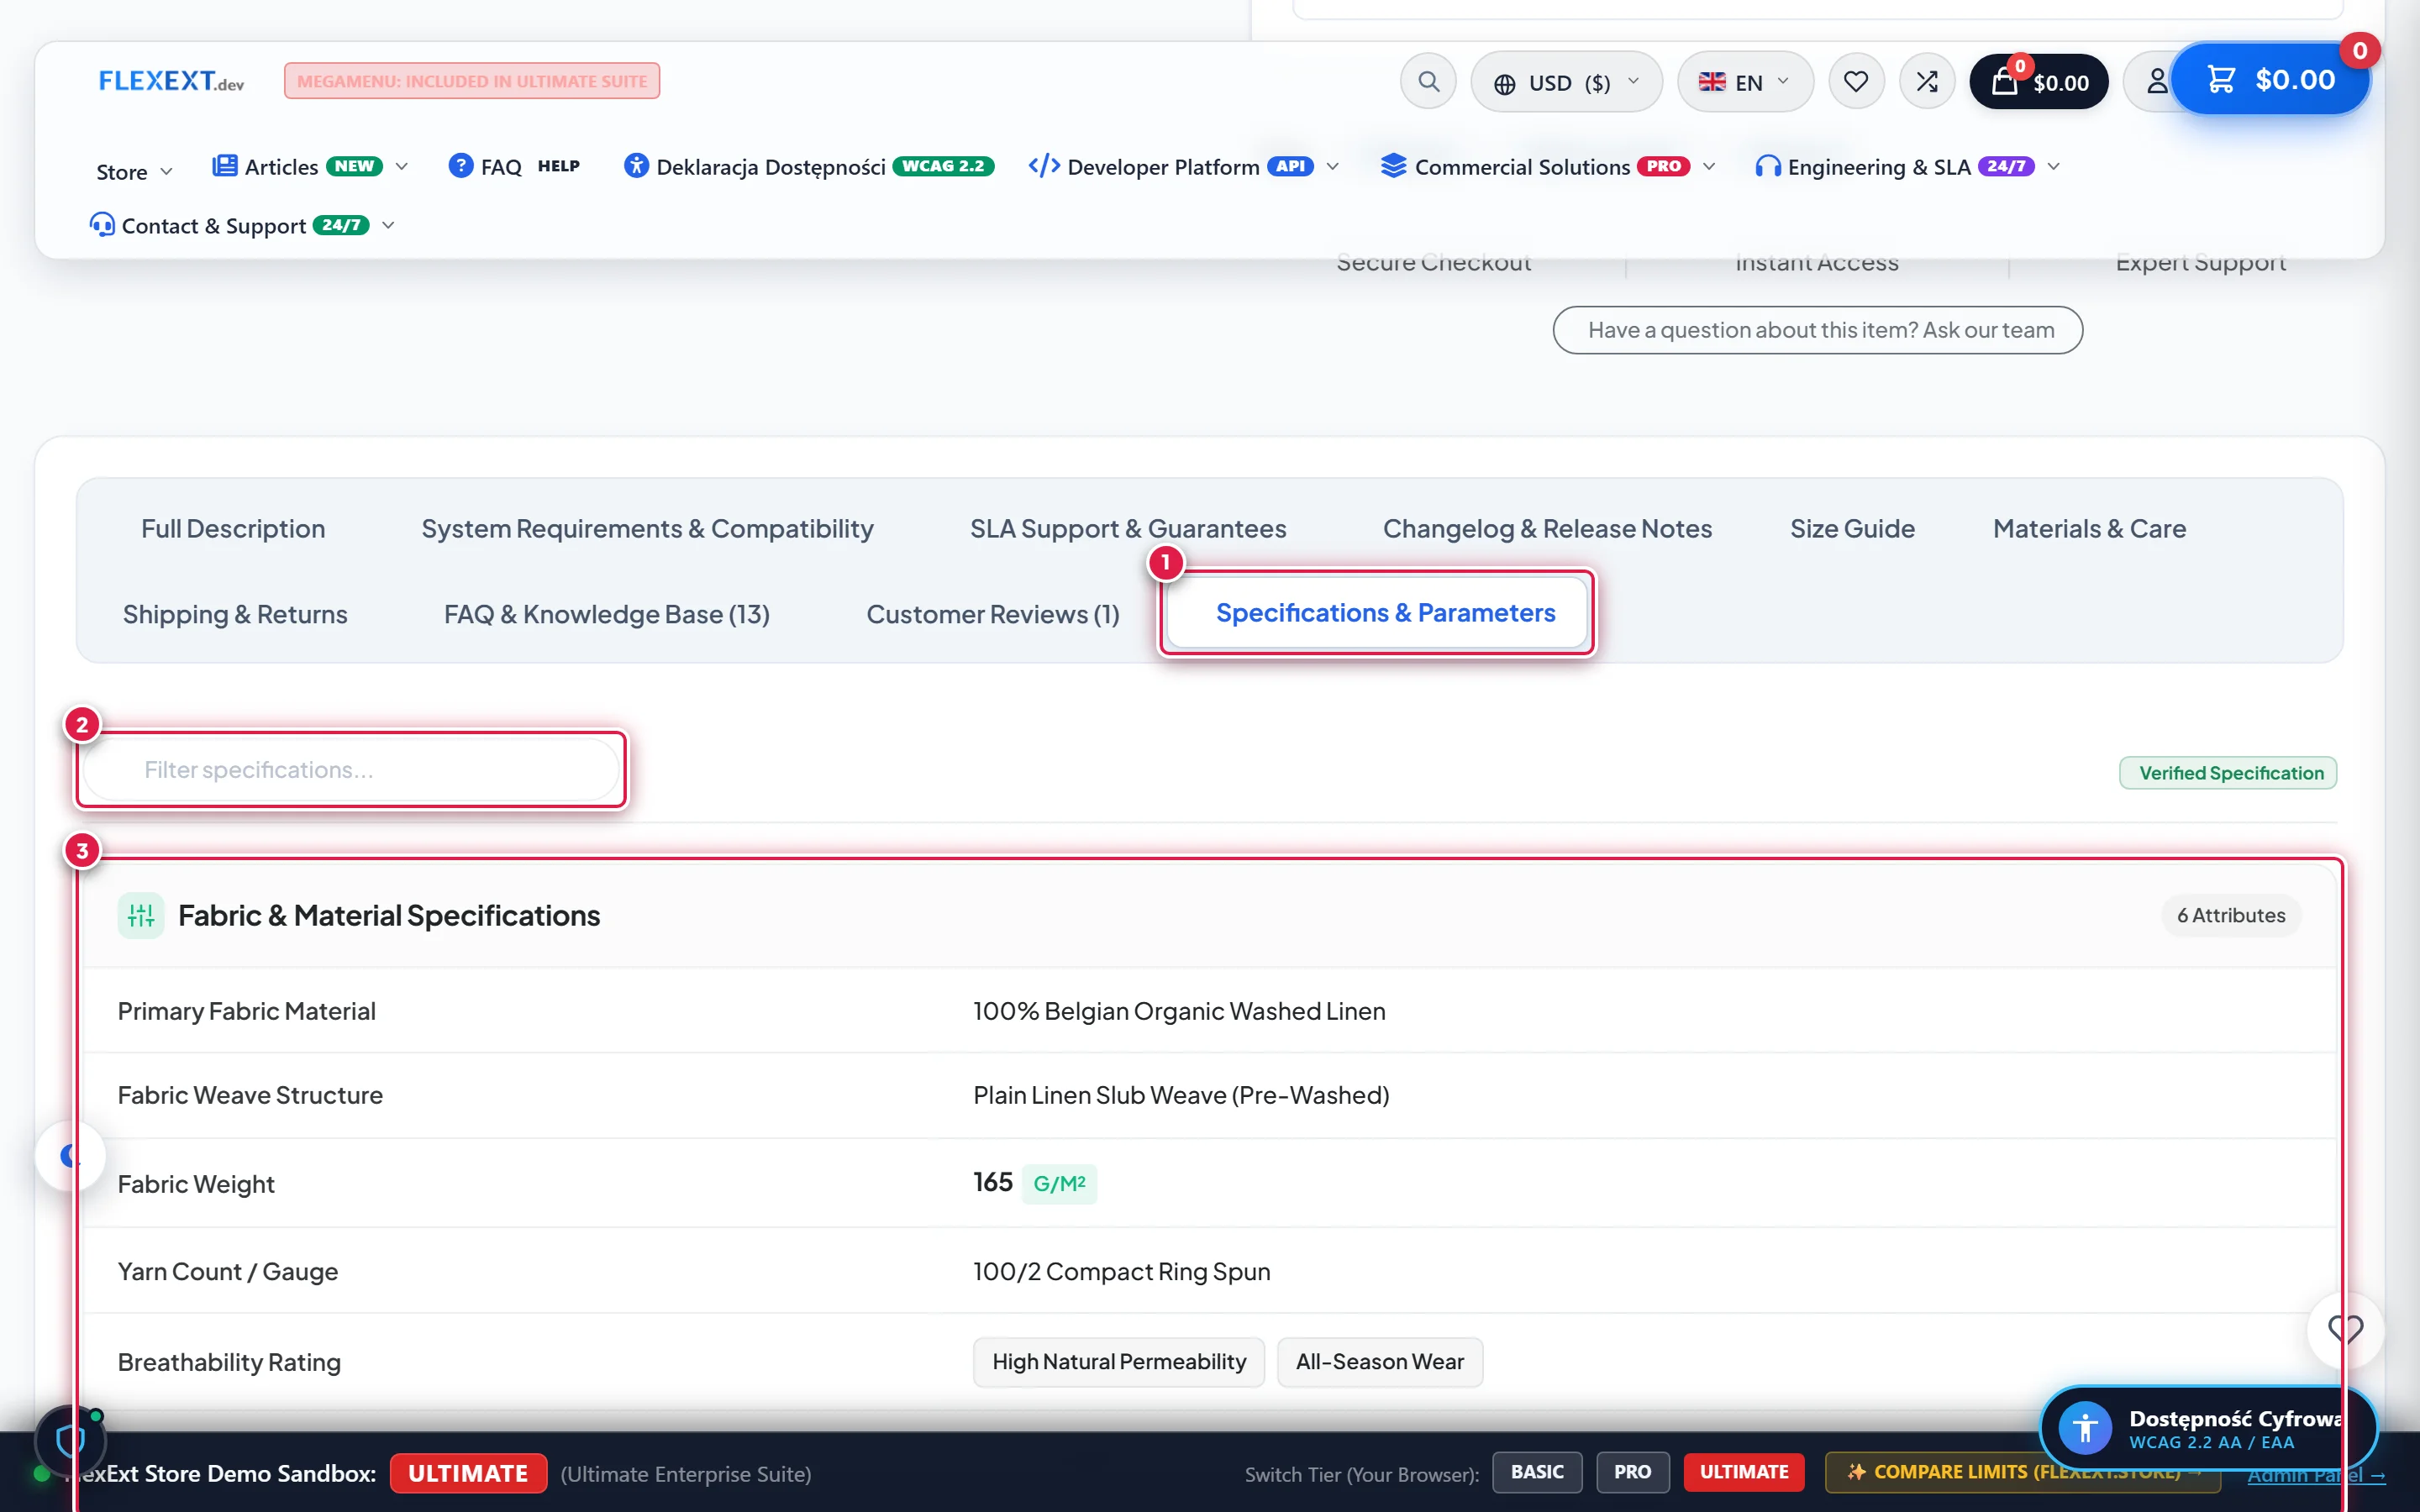Open the blue cart $0.00 button
The image size is (2420, 1512).
(2271, 79)
